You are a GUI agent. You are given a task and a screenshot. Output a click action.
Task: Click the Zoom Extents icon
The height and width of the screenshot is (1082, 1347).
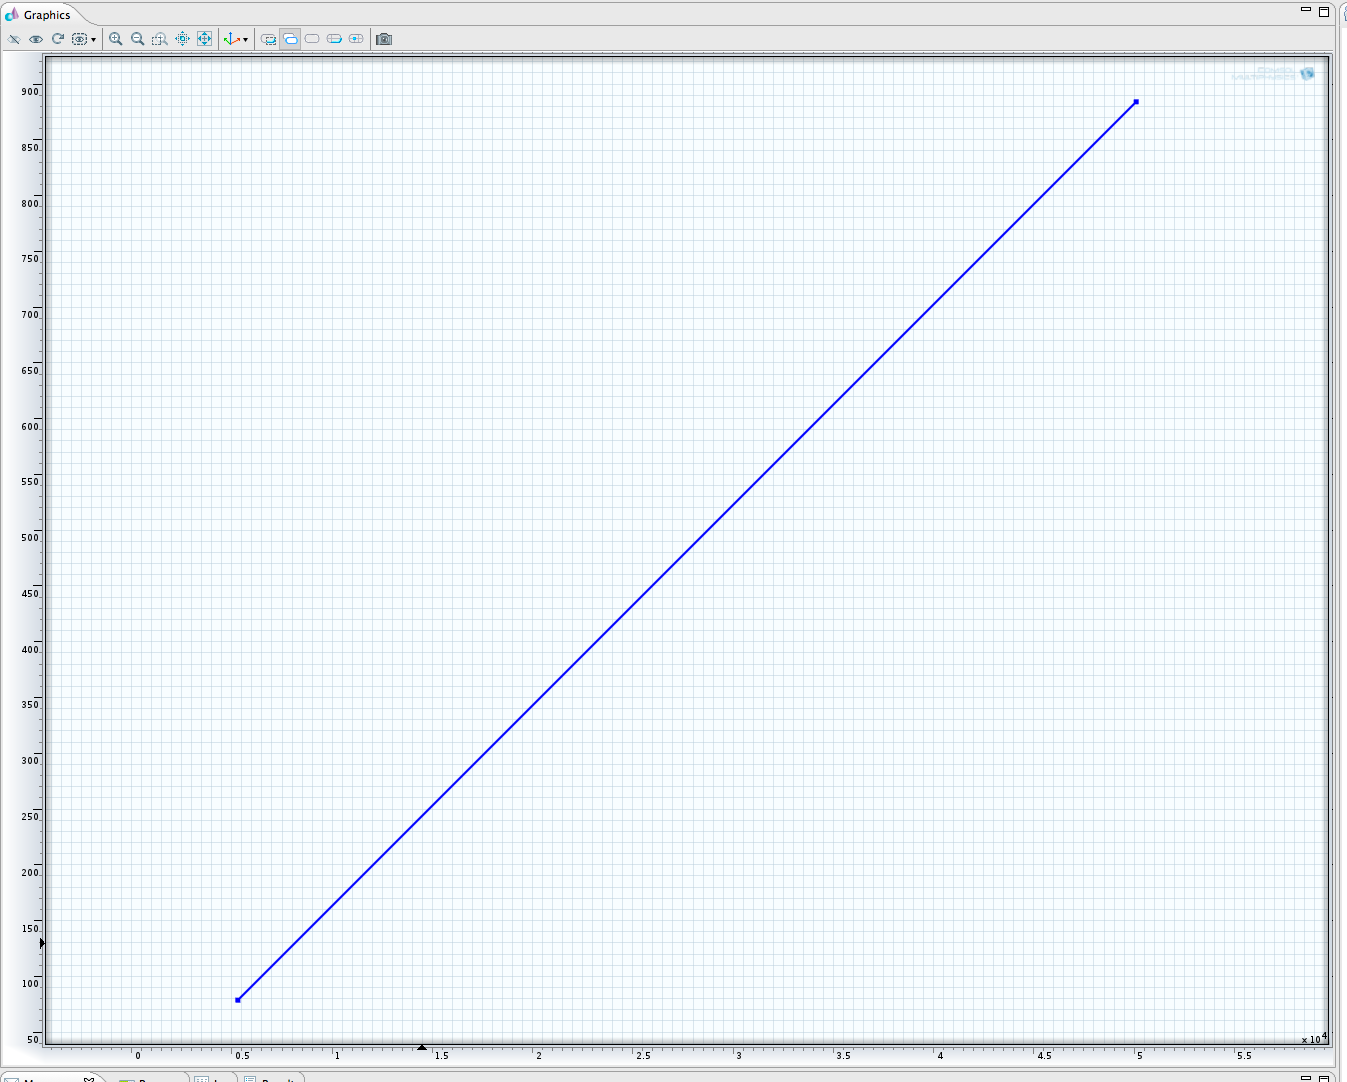(x=204, y=39)
